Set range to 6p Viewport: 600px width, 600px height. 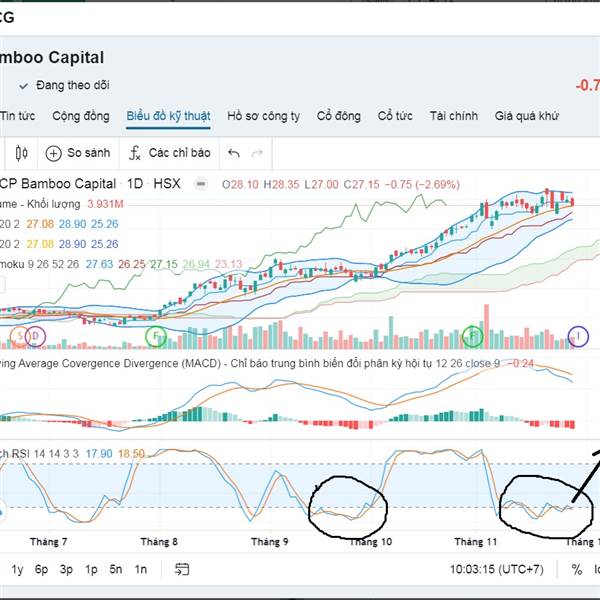click(x=41, y=569)
